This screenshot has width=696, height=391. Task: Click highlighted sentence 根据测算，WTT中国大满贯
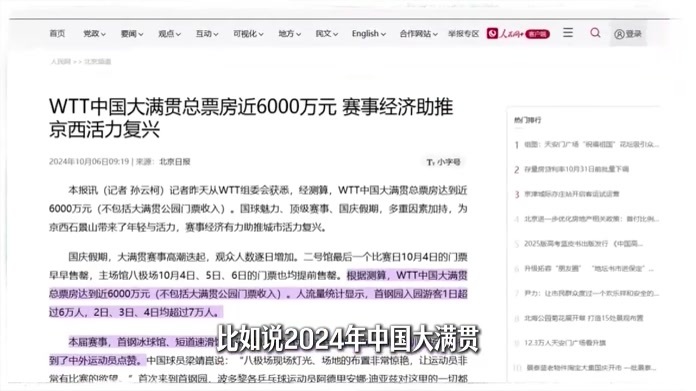[258, 293]
